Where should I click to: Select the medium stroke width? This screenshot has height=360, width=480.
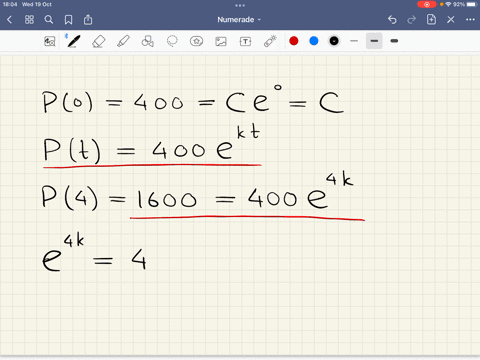click(x=374, y=41)
